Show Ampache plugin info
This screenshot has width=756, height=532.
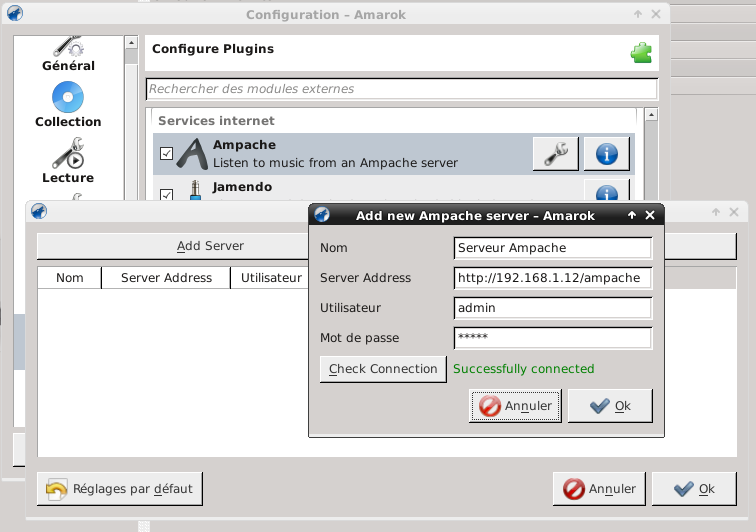pos(607,154)
